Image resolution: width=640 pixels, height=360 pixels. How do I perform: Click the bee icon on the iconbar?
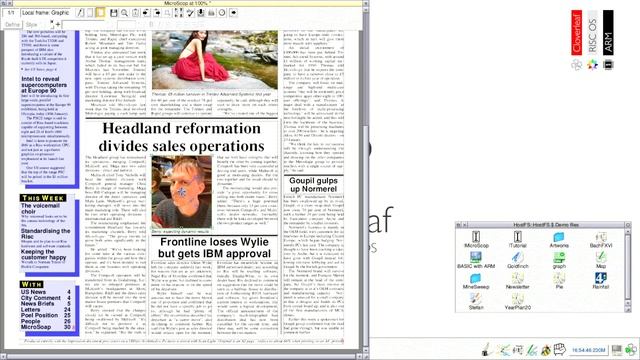point(545,350)
